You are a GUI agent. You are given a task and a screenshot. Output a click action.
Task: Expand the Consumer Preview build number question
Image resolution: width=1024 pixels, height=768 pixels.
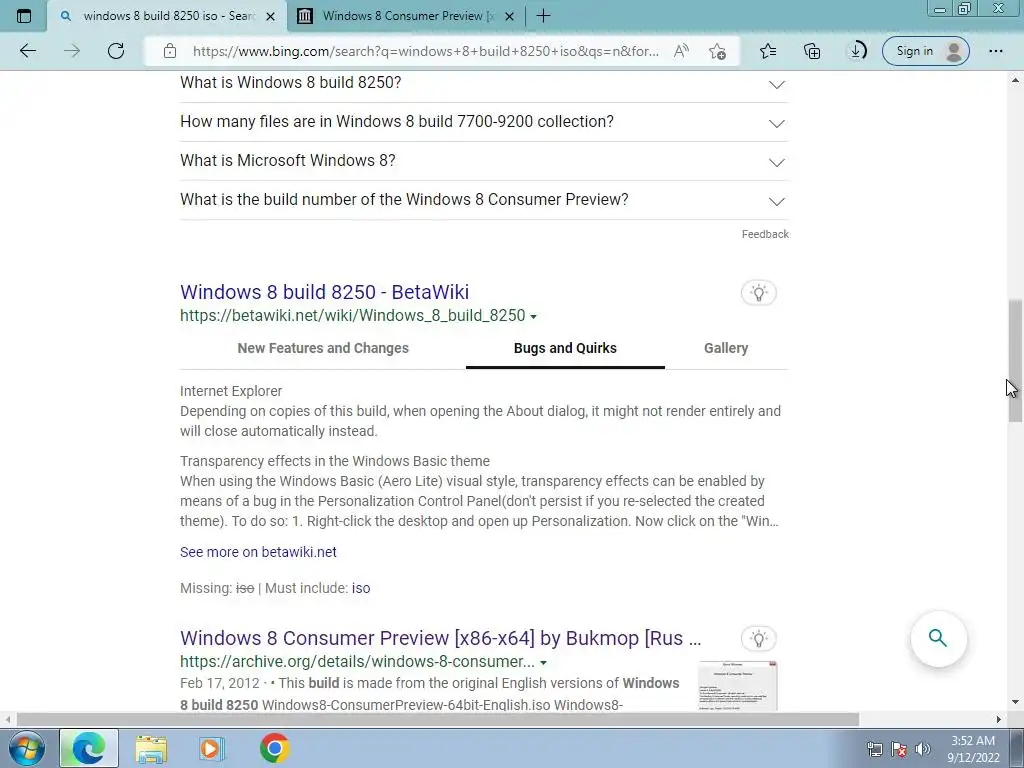coord(484,200)
